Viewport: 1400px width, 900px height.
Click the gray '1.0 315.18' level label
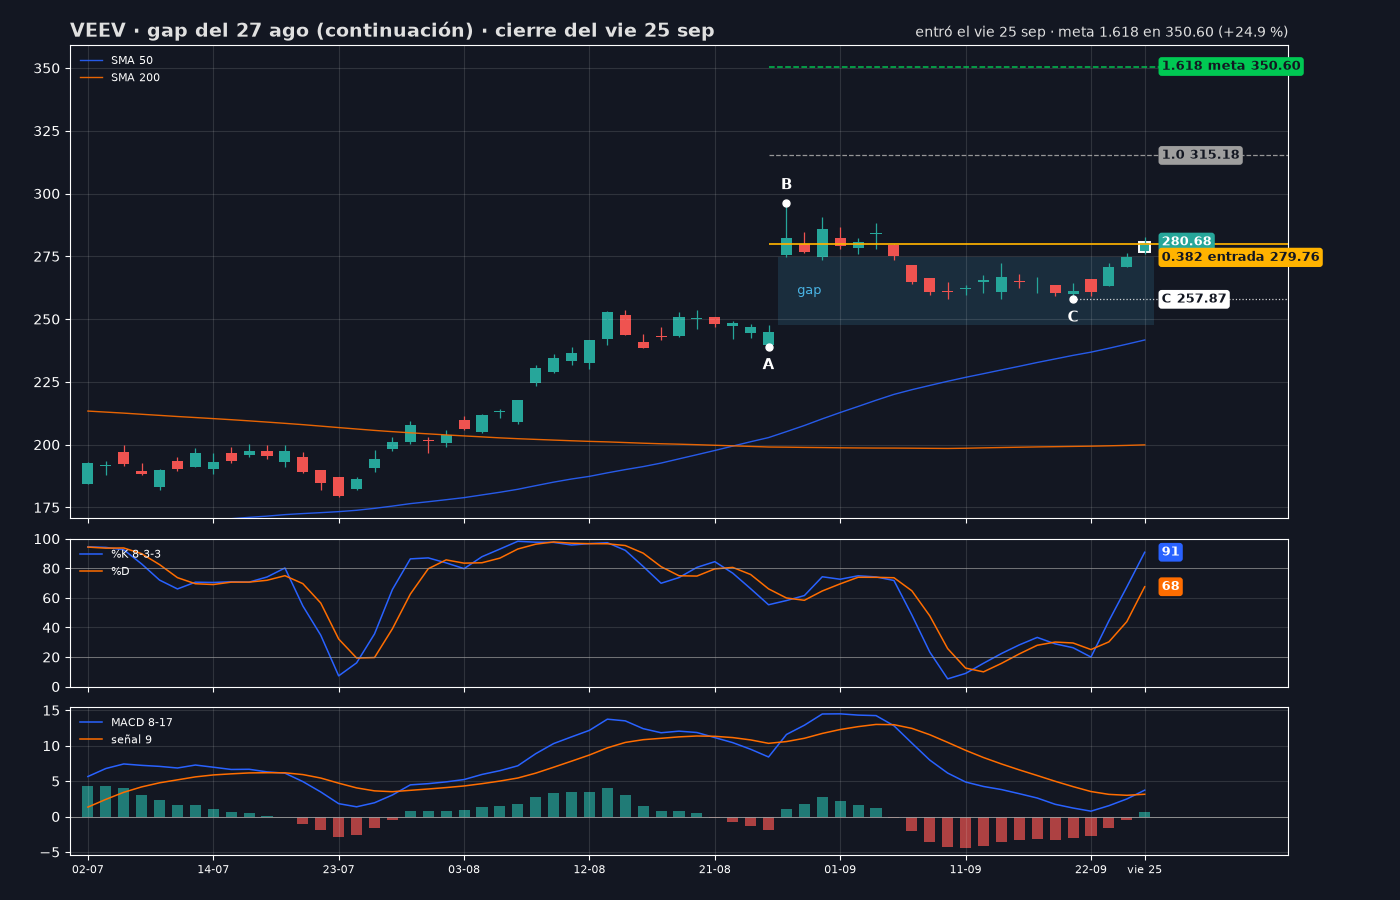1200,155
